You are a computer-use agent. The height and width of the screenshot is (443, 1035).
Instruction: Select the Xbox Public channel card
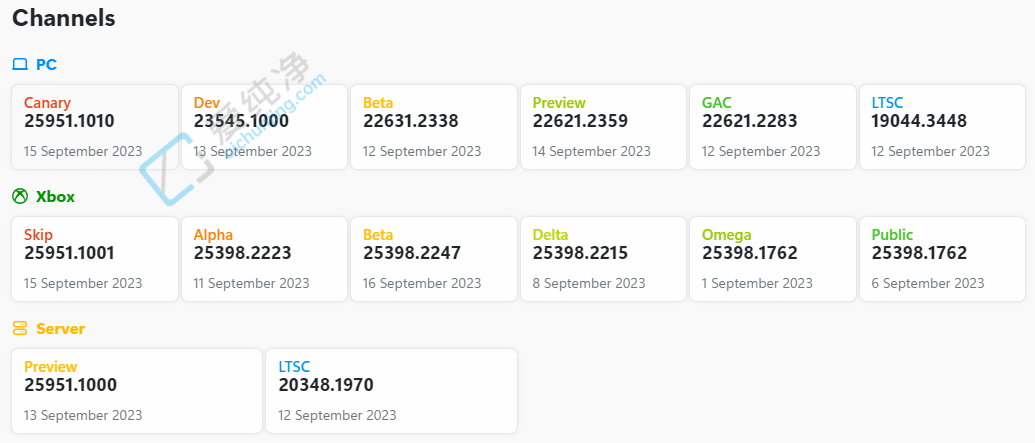point(942,259)
